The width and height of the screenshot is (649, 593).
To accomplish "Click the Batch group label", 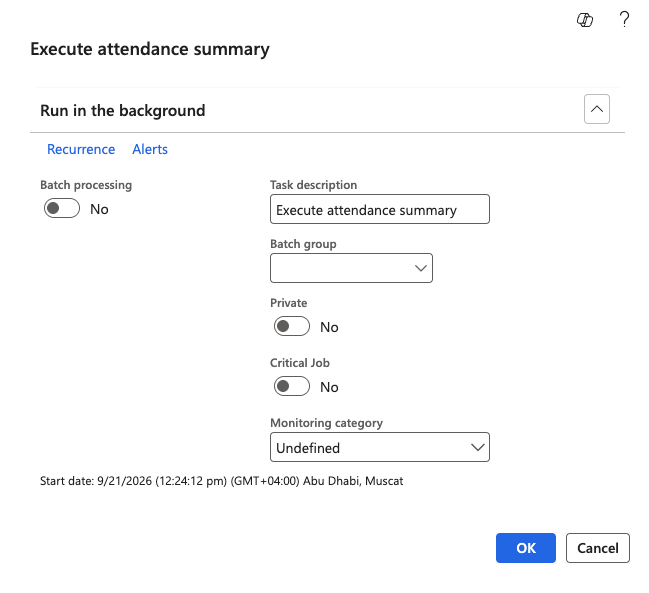I will click(x=303, y=244).
